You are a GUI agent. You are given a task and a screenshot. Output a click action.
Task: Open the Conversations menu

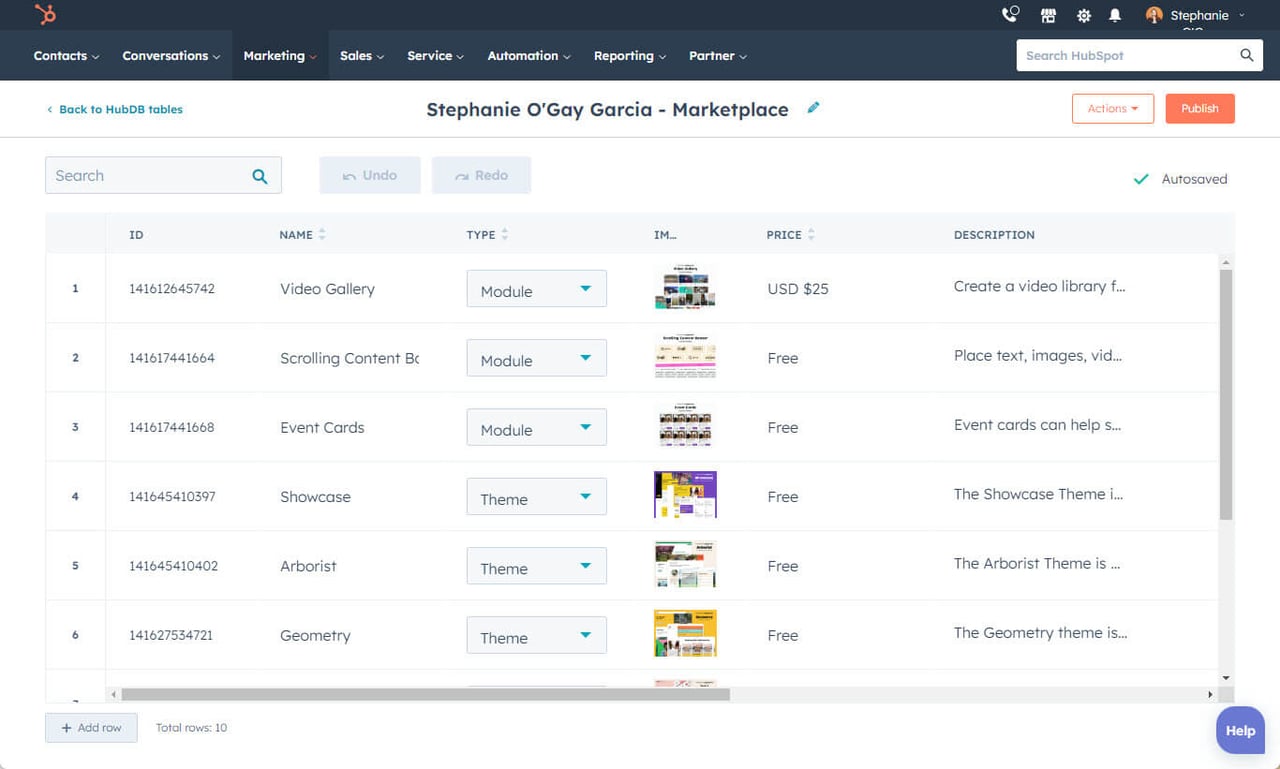(x=171, y=56)
